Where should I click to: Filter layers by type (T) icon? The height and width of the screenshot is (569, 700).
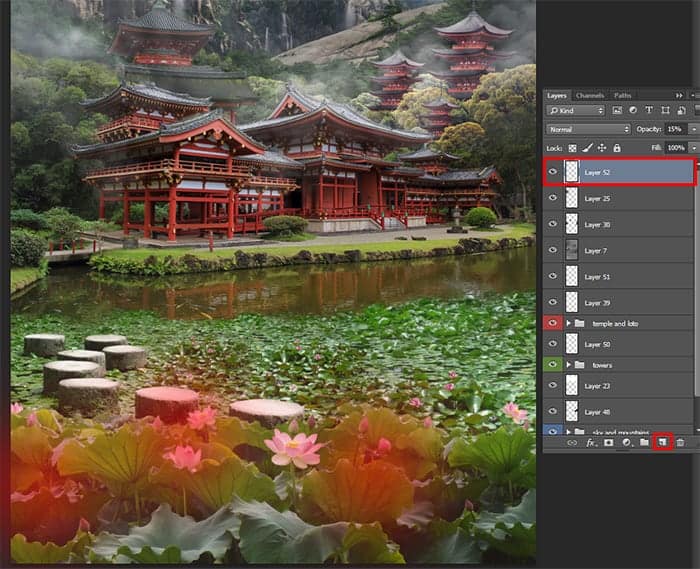point(649,110)
